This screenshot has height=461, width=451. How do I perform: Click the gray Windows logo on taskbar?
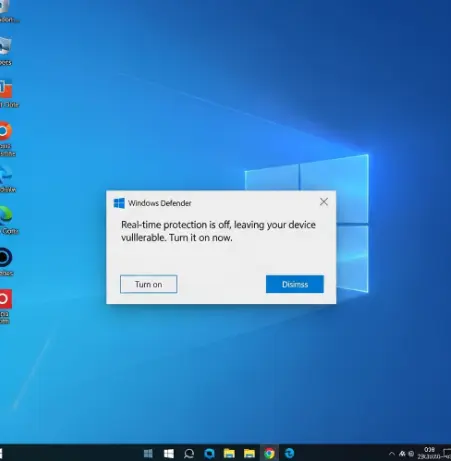148,453
